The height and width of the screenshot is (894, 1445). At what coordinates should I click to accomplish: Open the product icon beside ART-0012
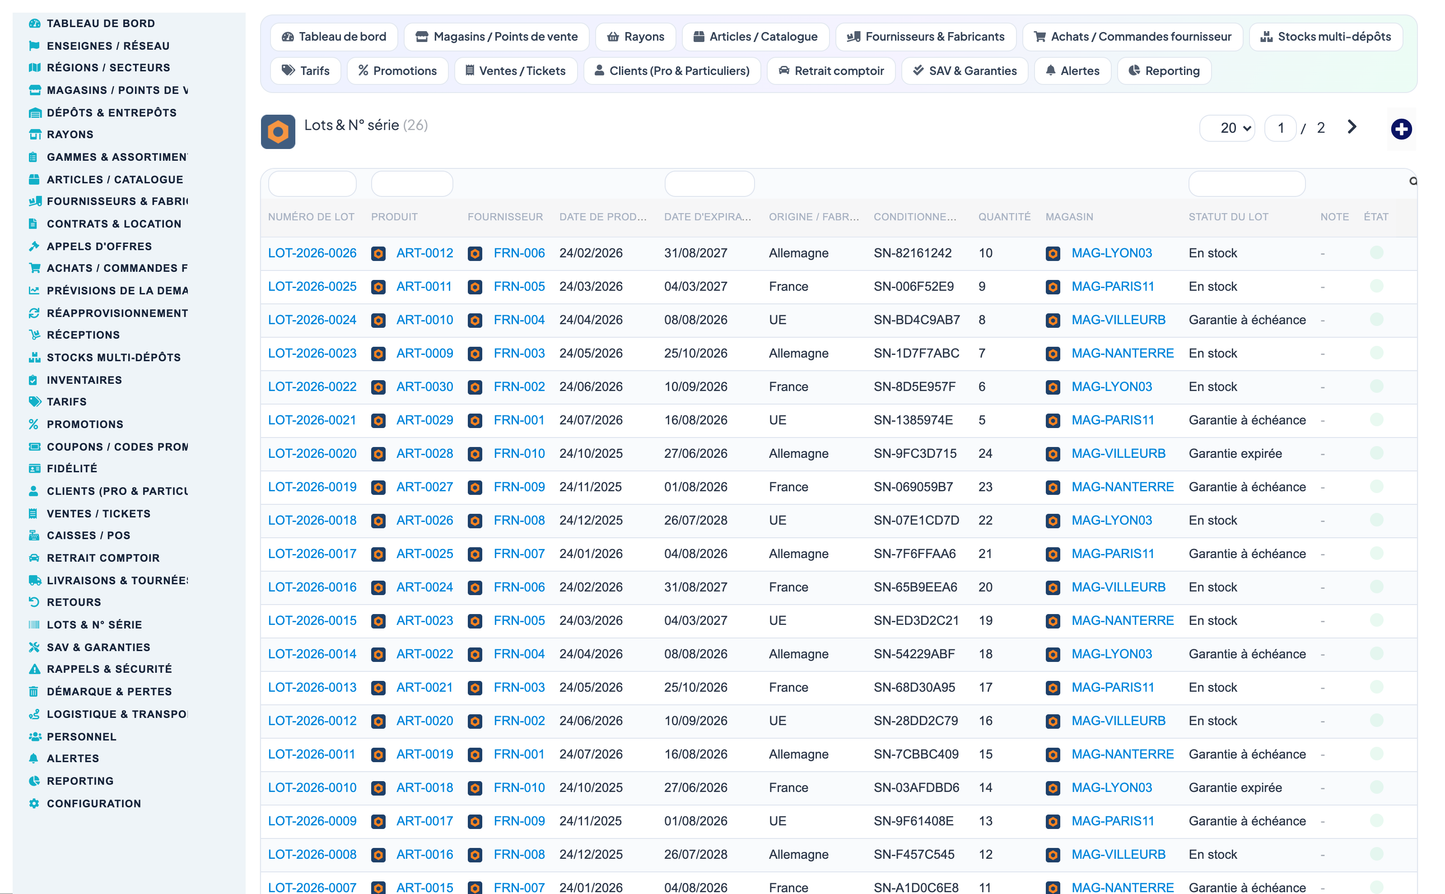(378, 254)
